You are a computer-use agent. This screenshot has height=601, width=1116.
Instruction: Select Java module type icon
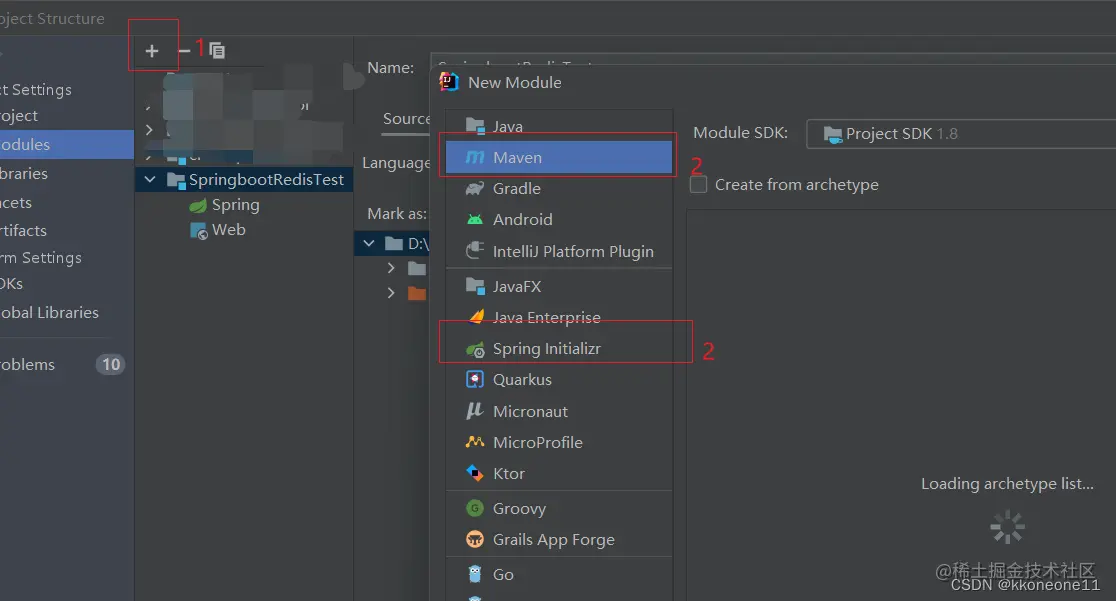click(x=475, y=126)
